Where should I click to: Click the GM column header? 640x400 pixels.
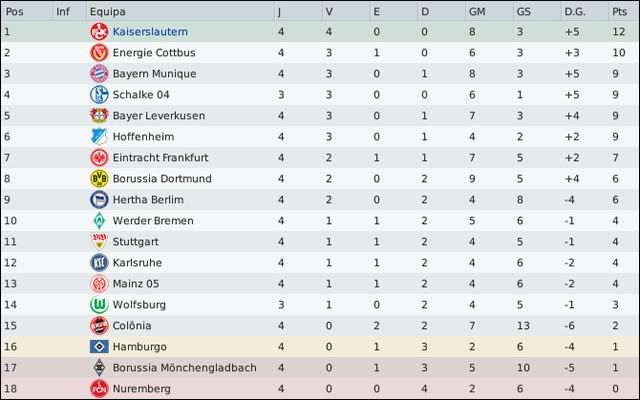coord(476,11)
